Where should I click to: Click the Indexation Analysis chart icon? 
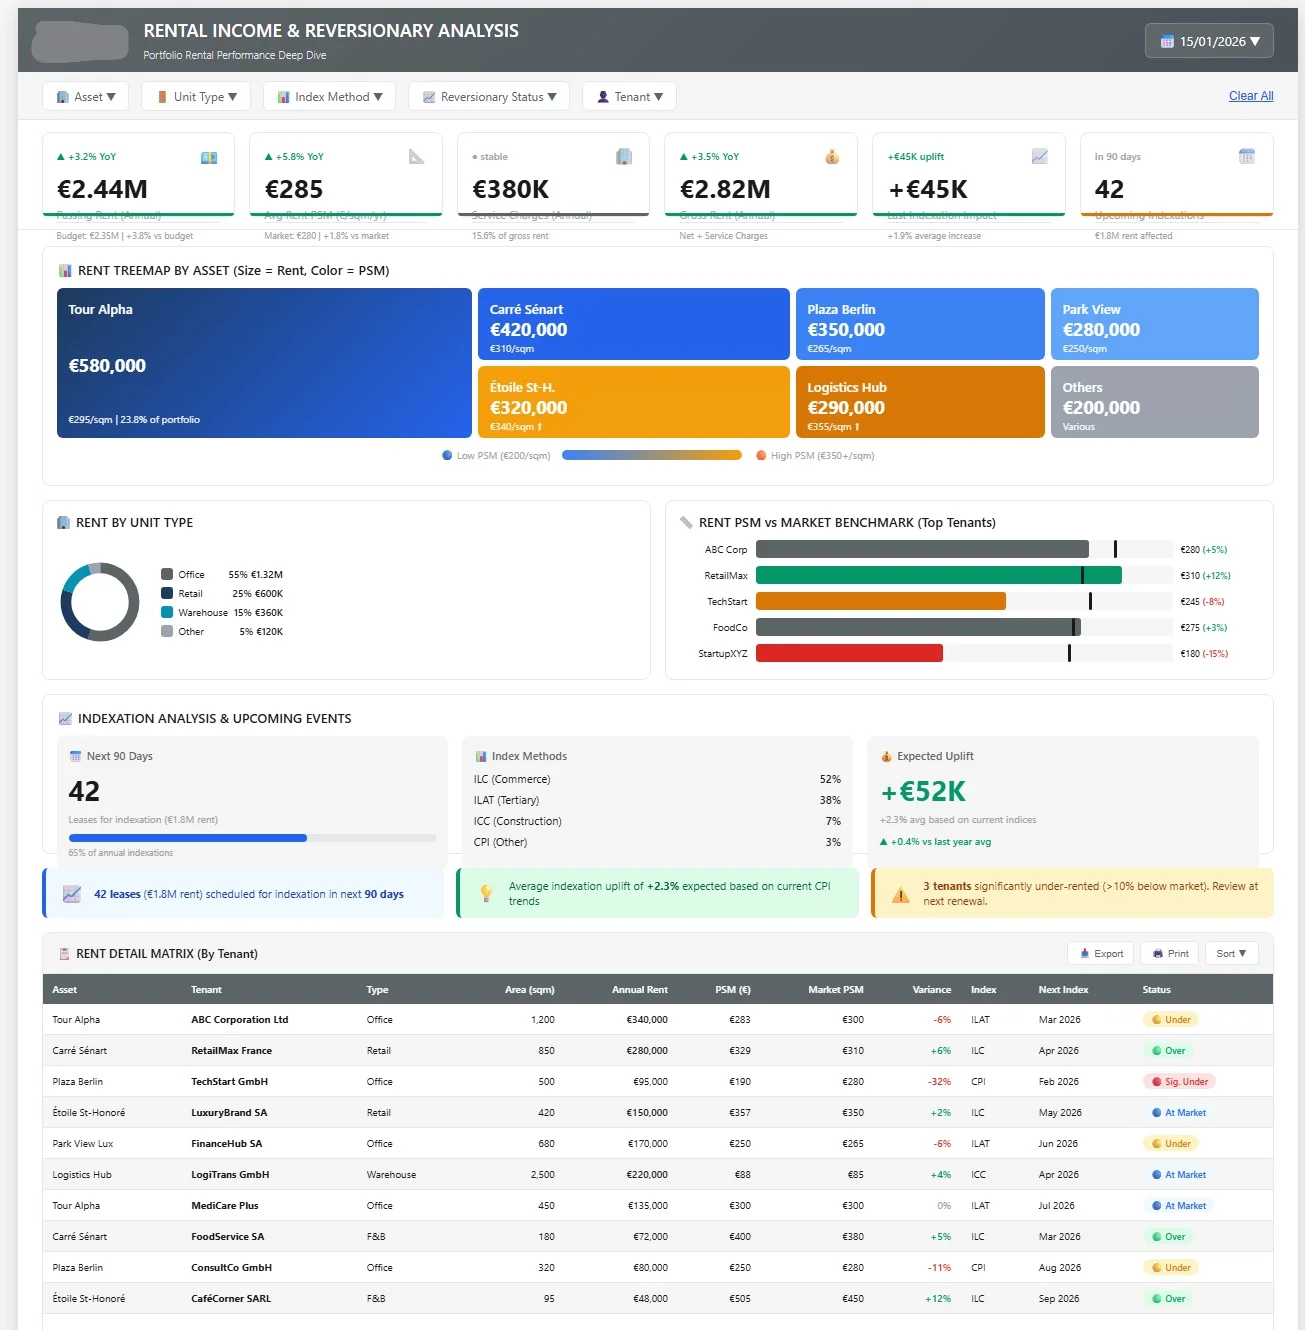(x=65, y=718)
